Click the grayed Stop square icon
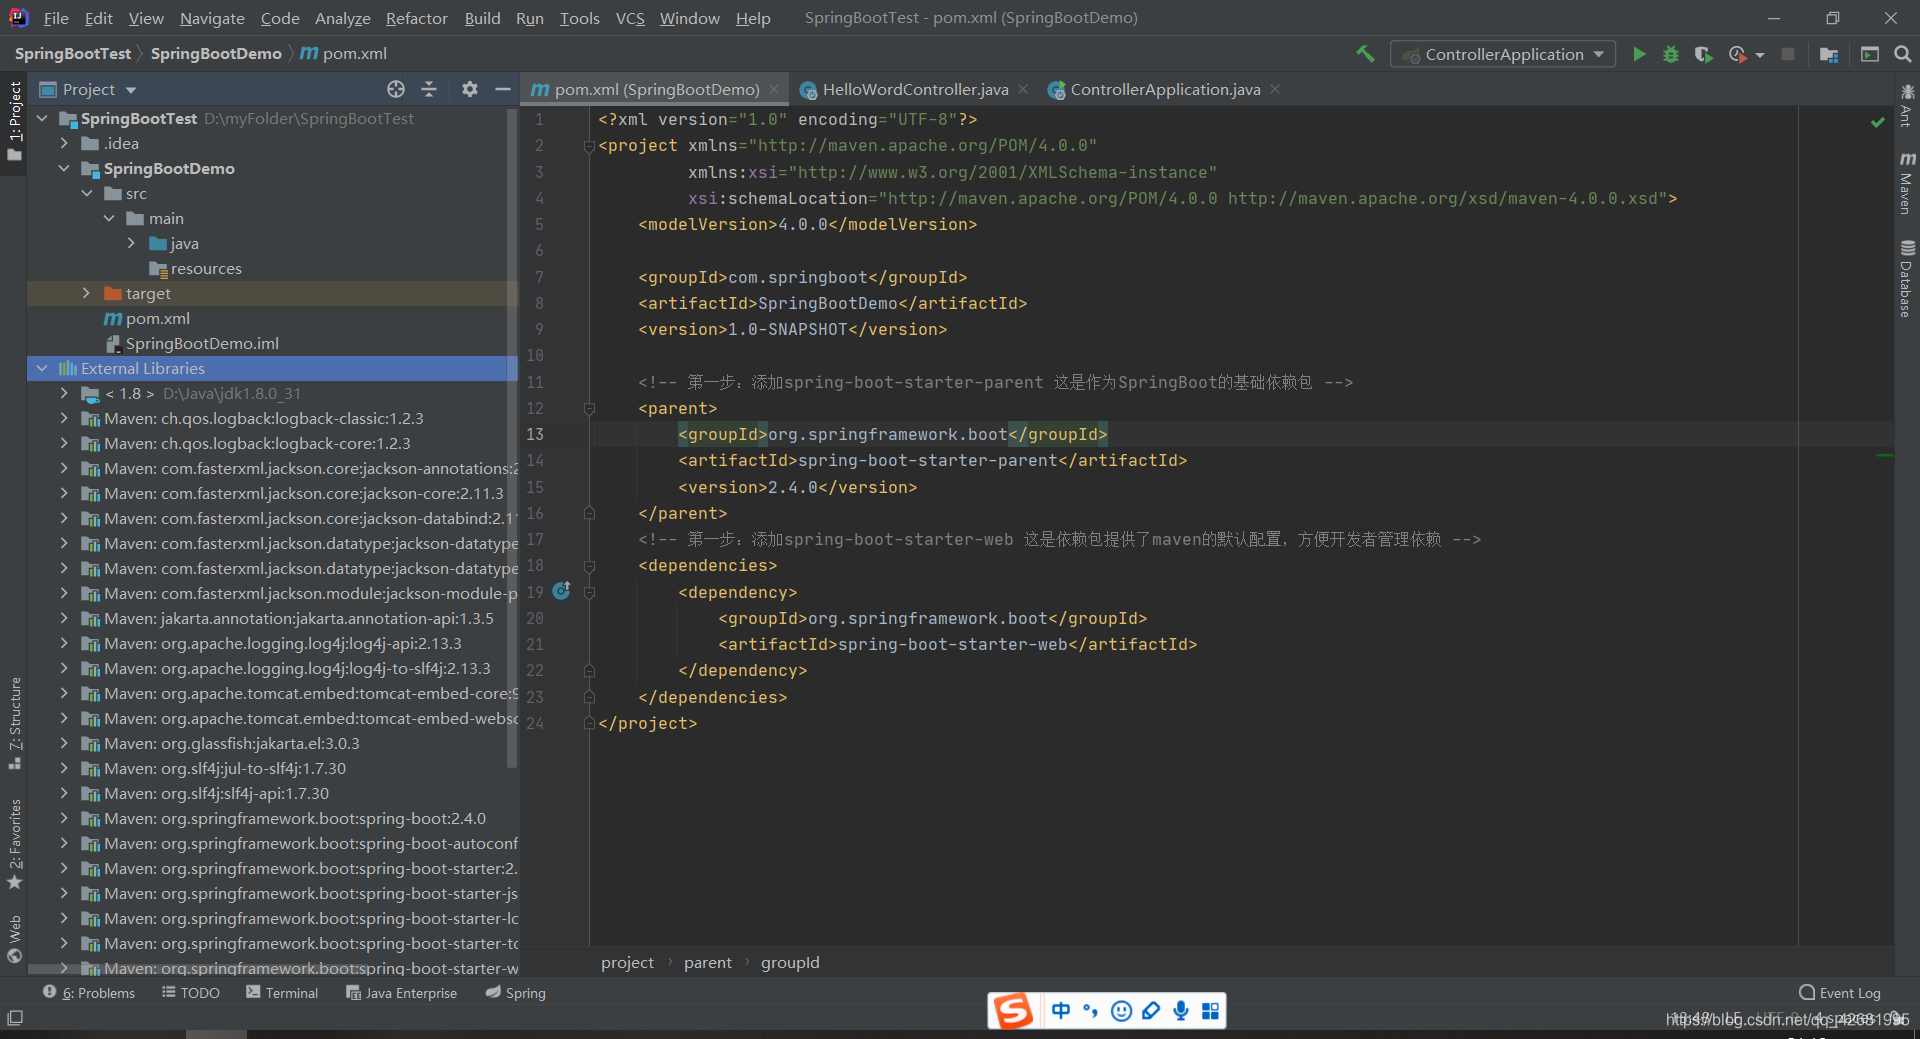This screenshot has width=1920, height=1039. [x=1788, y=54]
